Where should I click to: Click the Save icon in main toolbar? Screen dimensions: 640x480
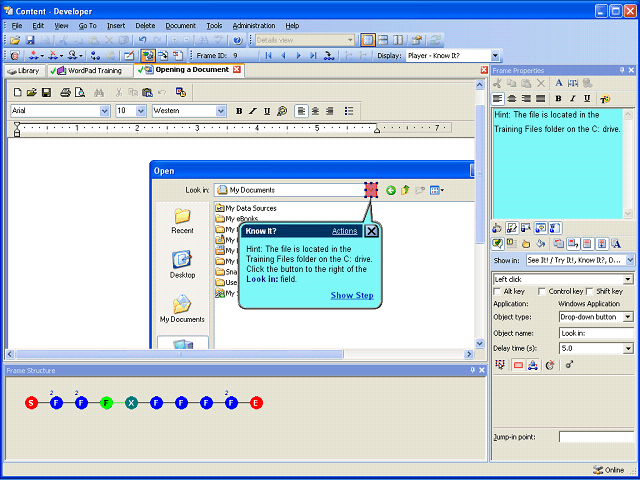[x=30, y=40]
